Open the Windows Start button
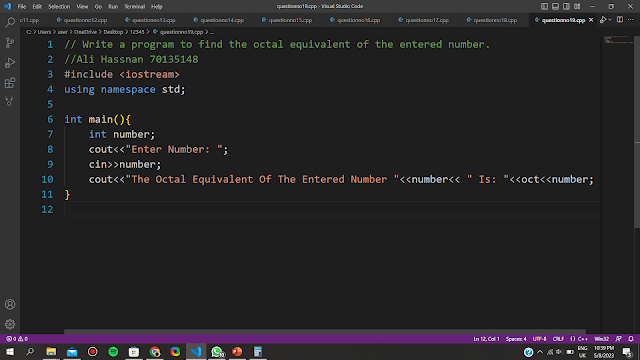This screenshot has width=640, height=360. [x=10, y=351]
